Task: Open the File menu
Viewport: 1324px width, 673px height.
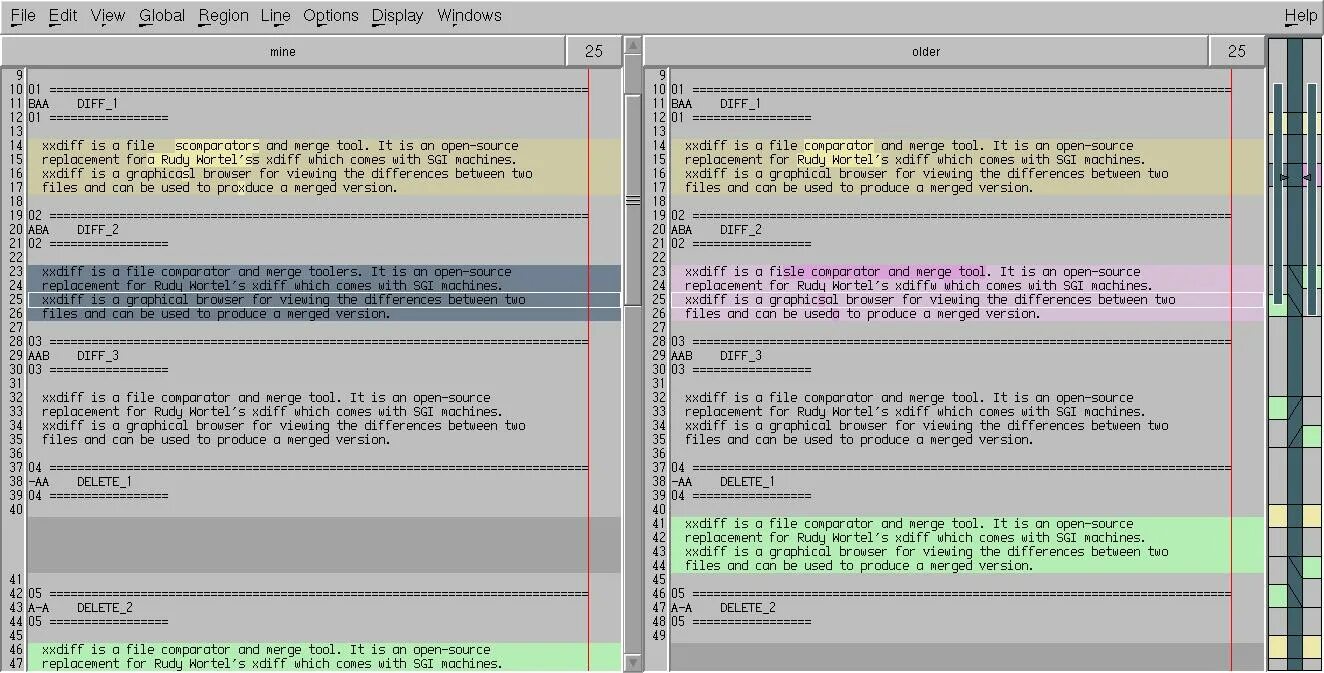Action: [22, 15]
